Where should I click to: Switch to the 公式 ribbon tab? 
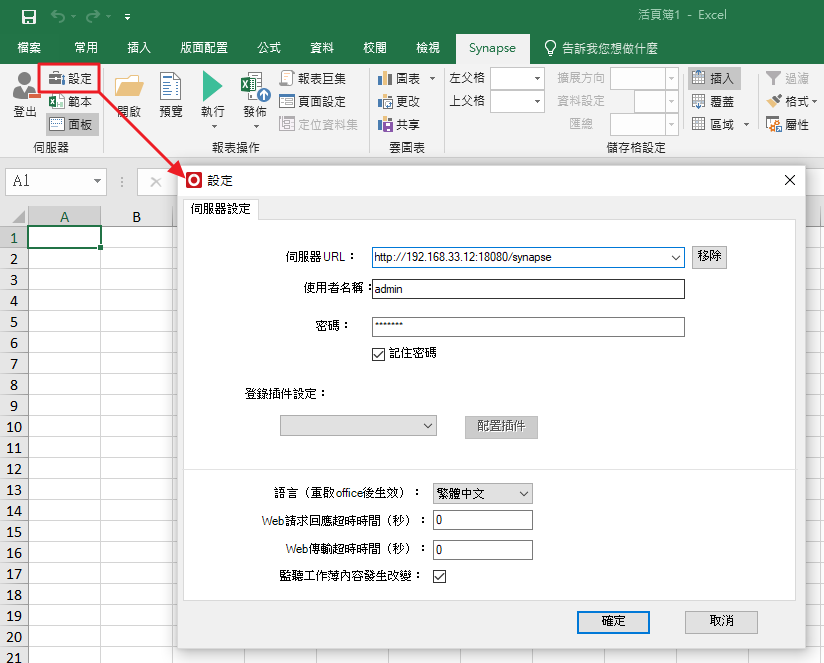[269, 48]
